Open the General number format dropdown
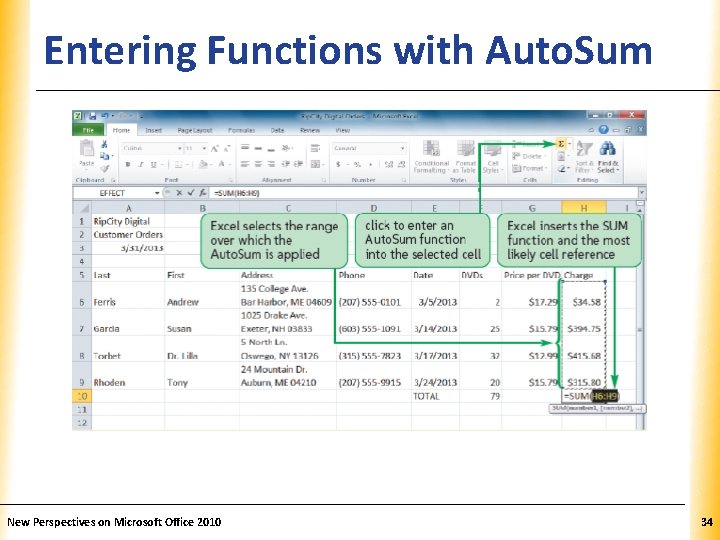 [x=403, y=148]
